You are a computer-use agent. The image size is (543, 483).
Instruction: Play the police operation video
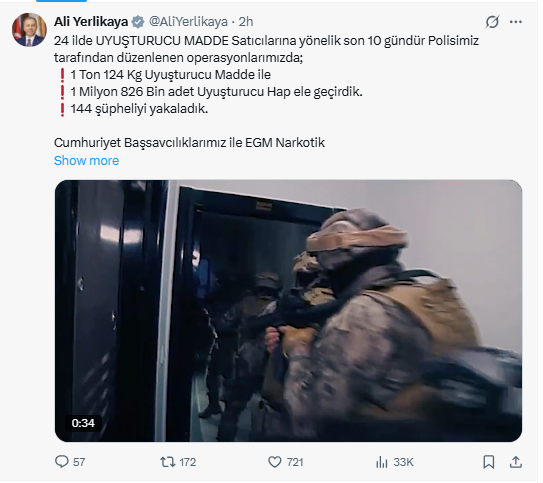tap(288, 311)
